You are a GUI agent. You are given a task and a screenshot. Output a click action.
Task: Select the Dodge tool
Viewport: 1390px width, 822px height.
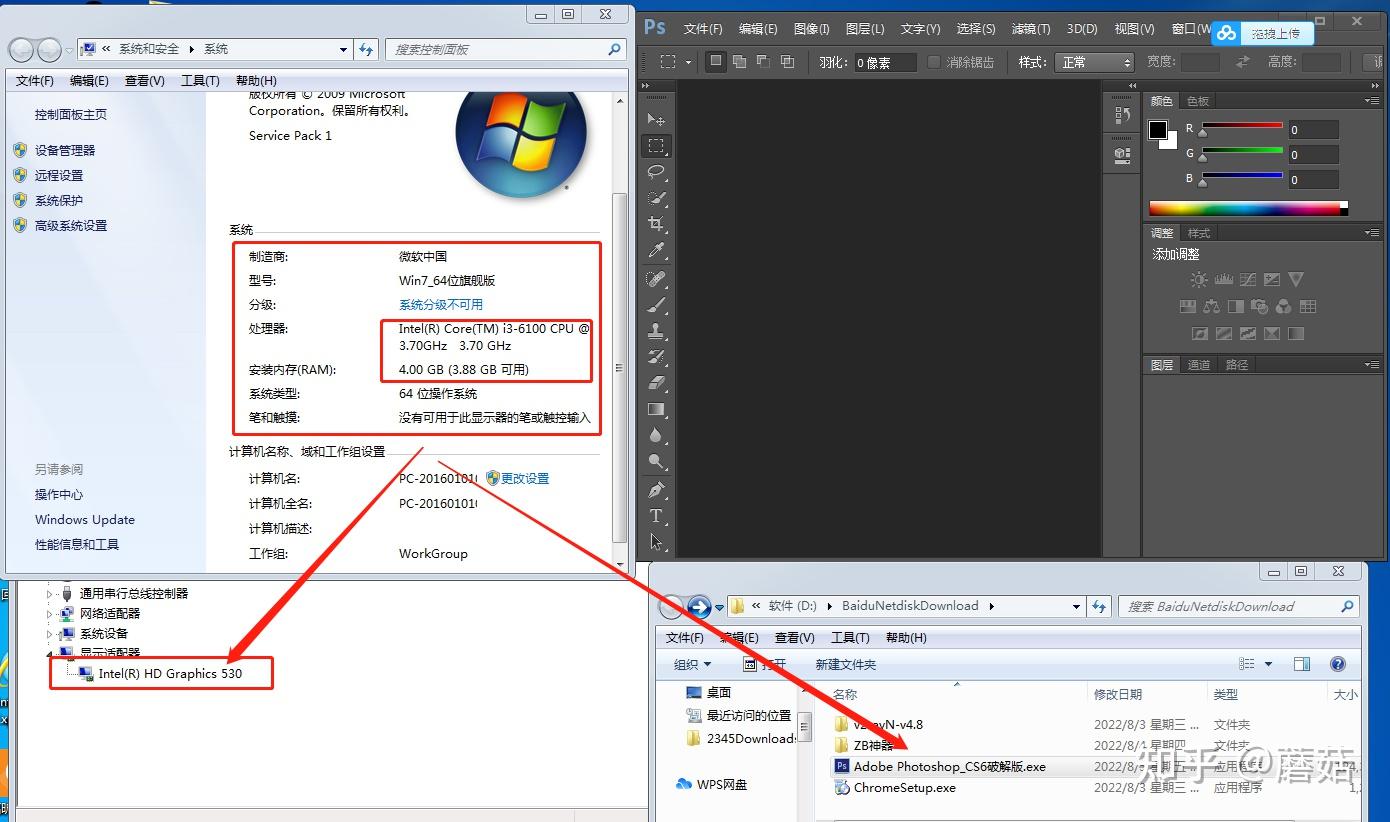click(656, 461)
